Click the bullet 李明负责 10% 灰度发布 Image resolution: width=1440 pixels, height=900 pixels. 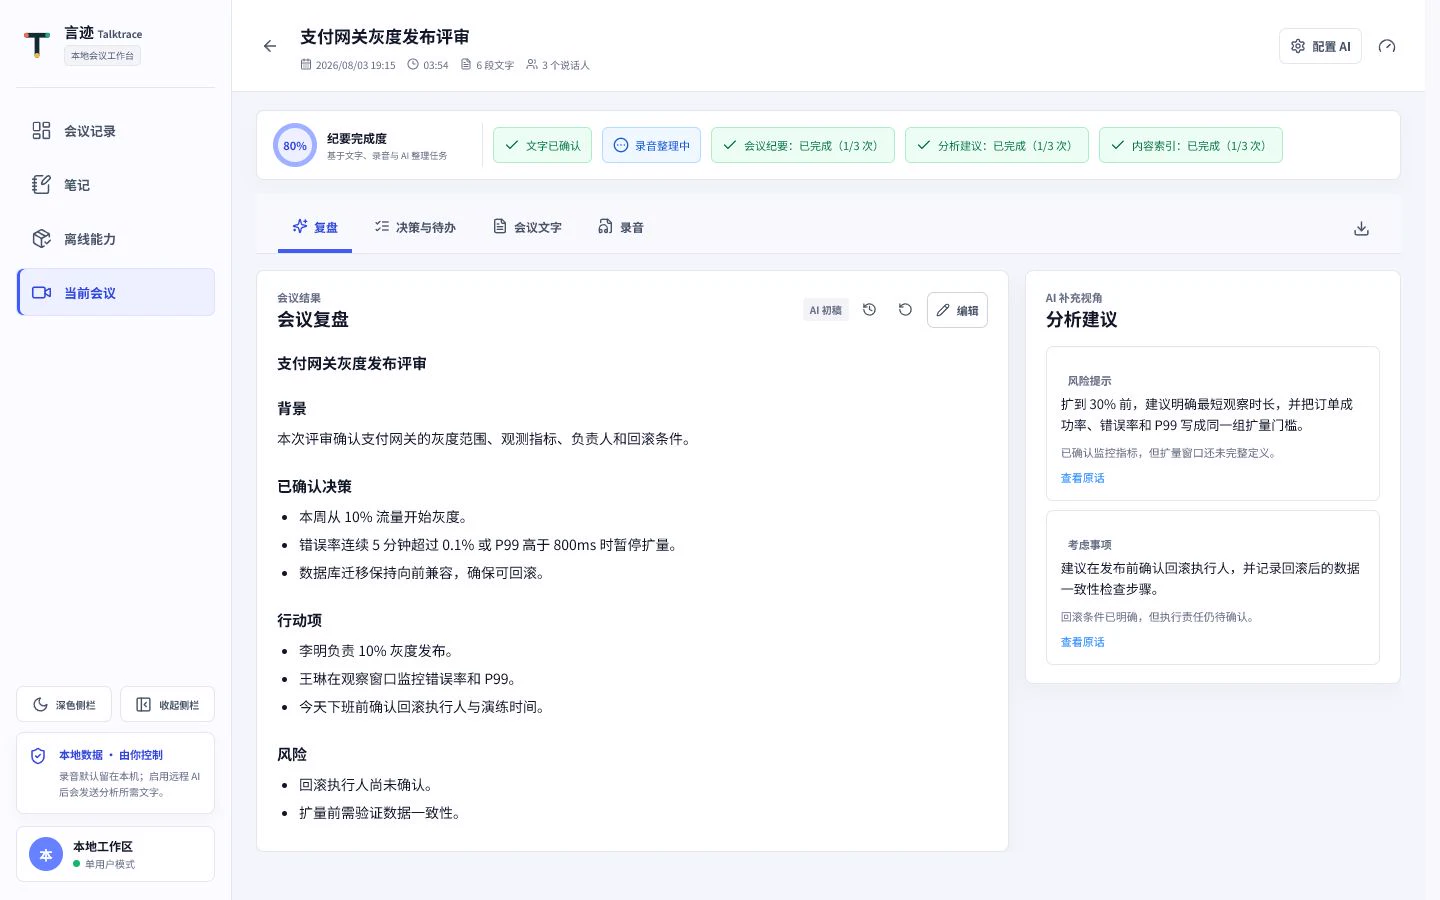pyautogui.click(x=378, y=651)
